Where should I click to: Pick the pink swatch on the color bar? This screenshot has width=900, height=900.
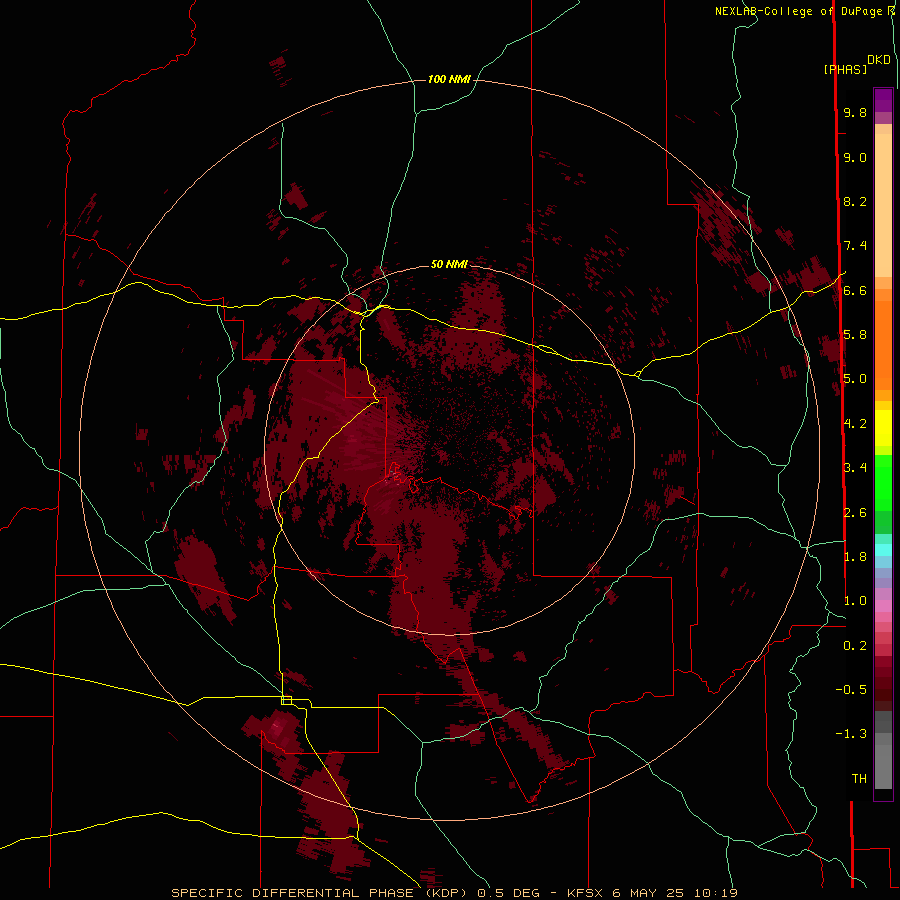[x=883, y=606]
